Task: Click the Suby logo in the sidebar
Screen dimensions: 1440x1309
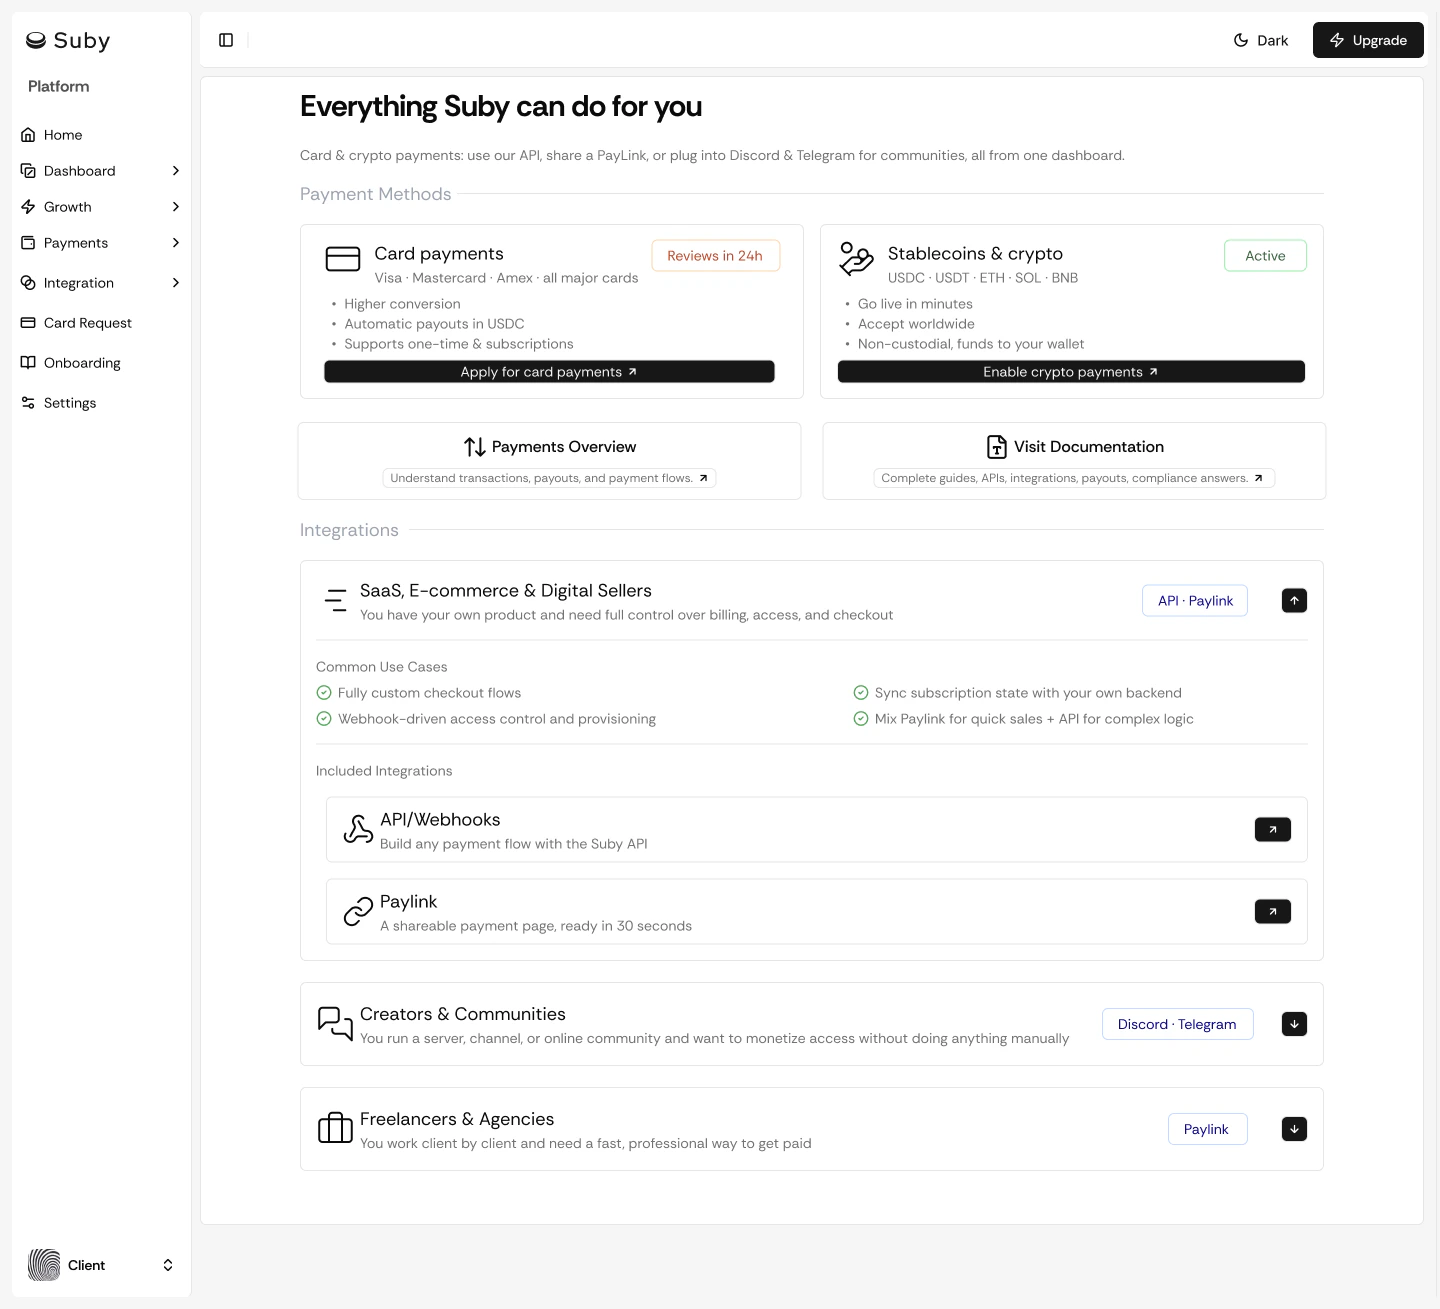Action: pos(67,40)
